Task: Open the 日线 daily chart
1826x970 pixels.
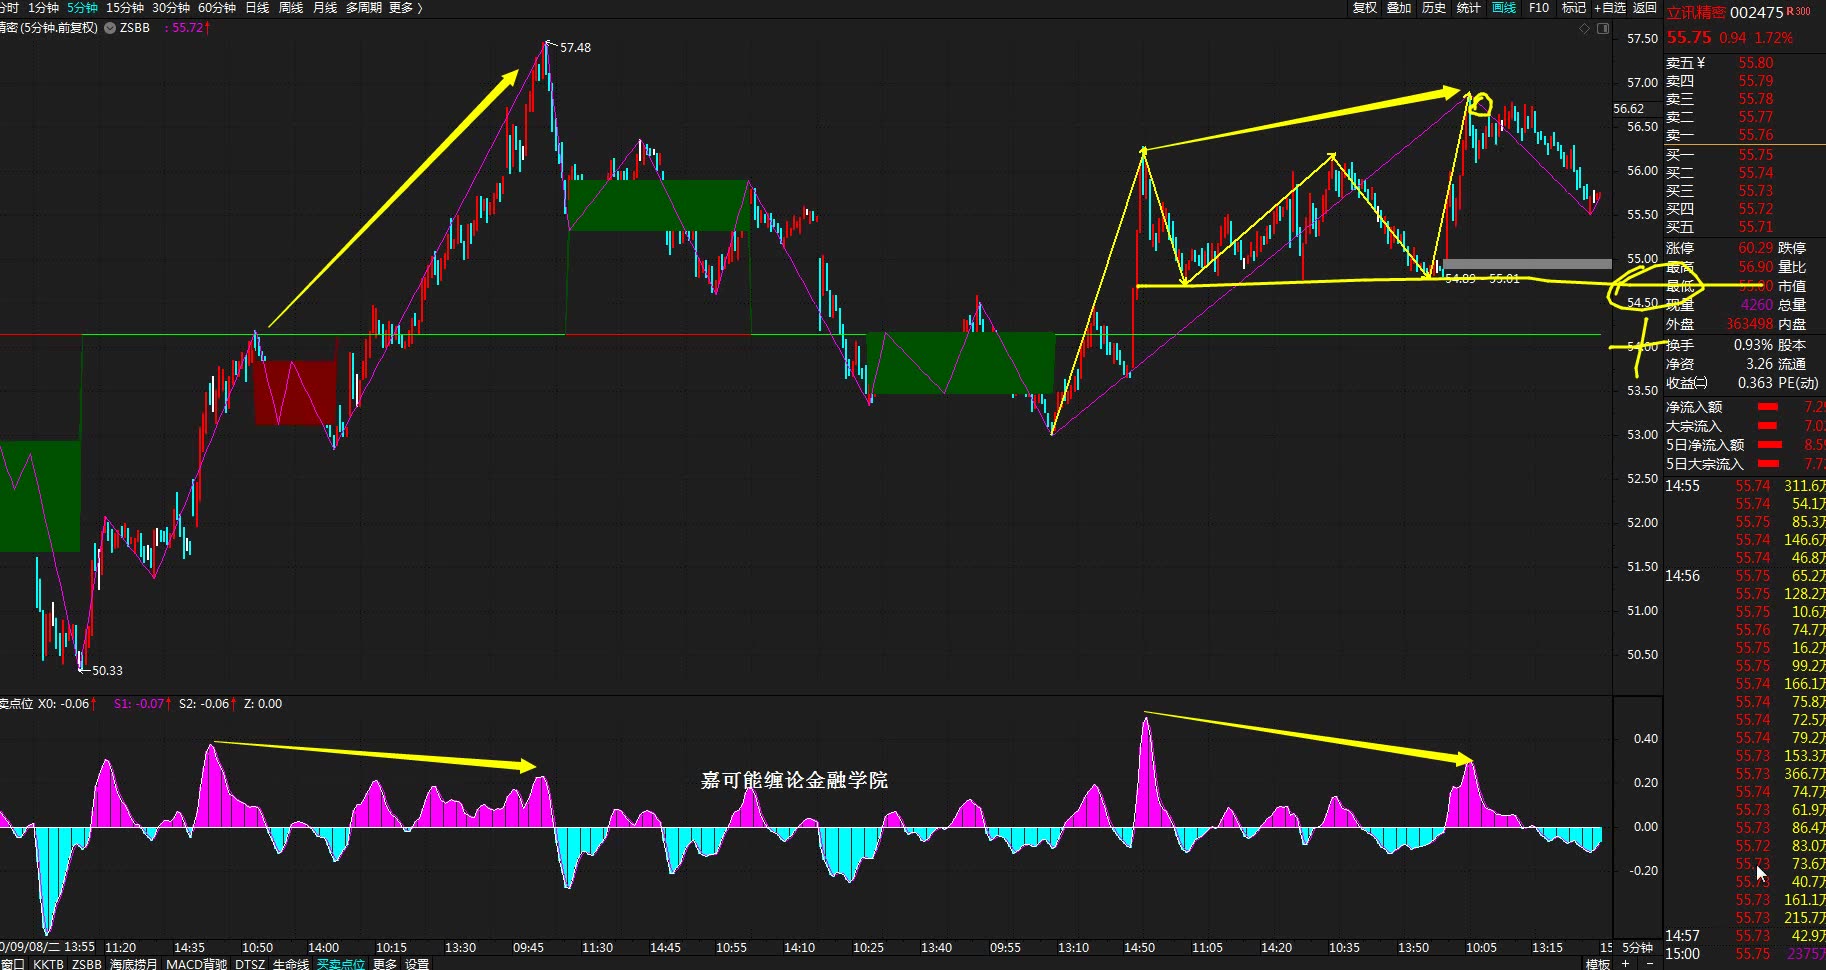Action: coord(257,7)
